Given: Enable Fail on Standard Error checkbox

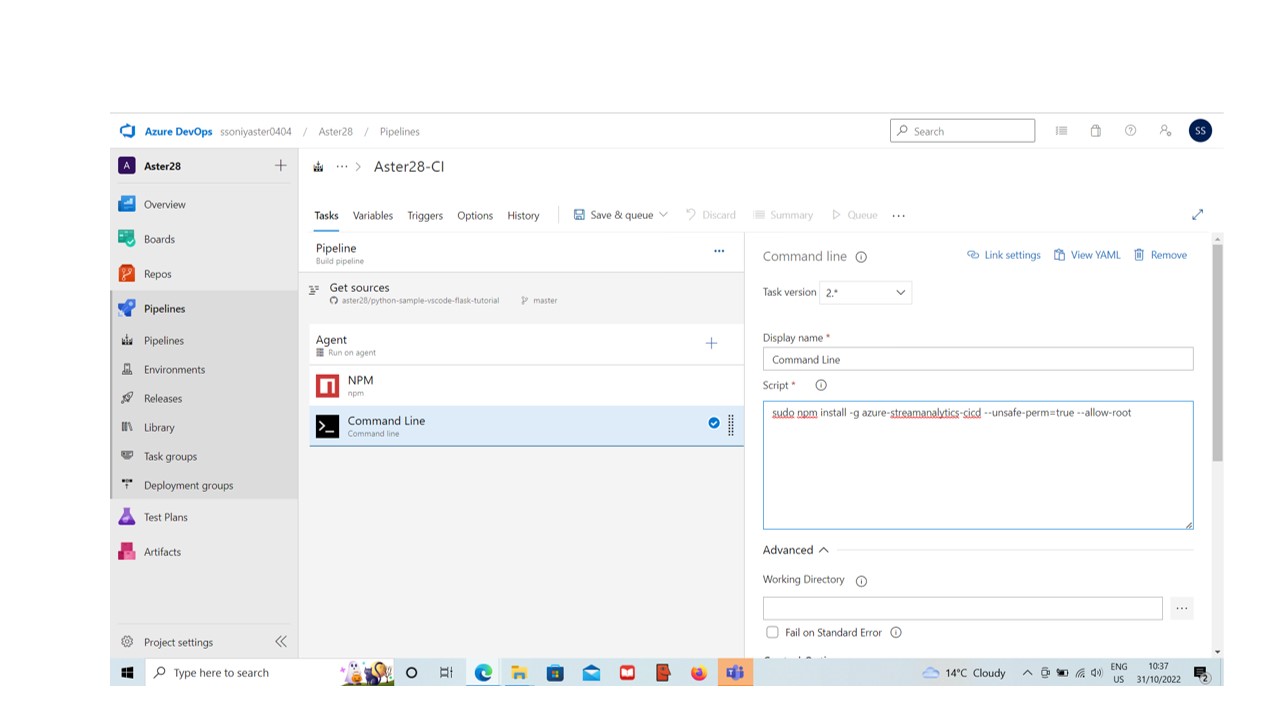Looking at the screenshot, I should pyautogui.click(x=772, y=632).
